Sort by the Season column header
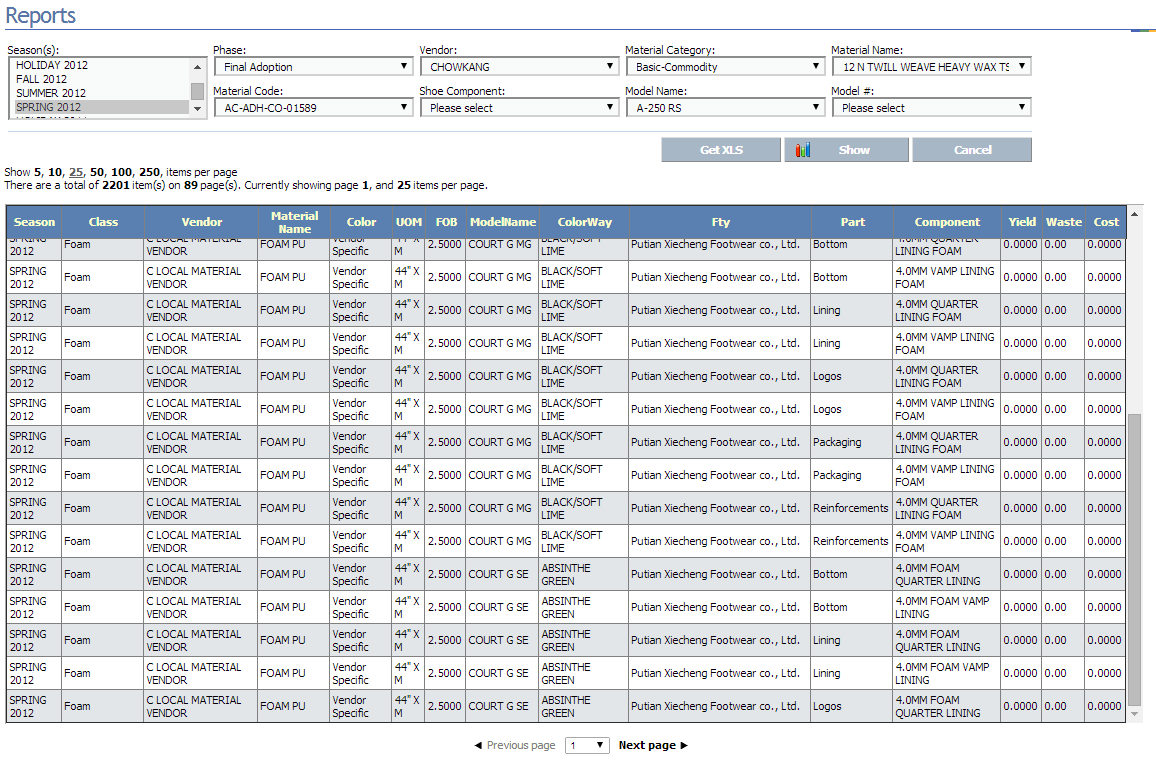The height and width of the screenshot is (771, 1156). [34, 222]
